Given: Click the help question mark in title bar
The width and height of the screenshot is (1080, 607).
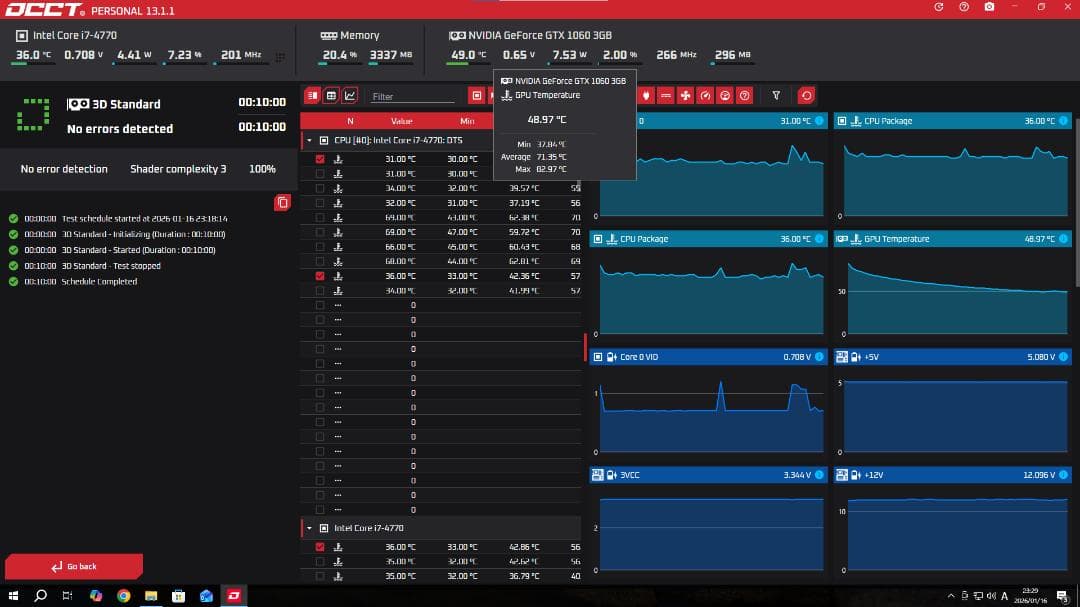Looking at the screenshot, I should pyautogui.click(x=964, y=7).
